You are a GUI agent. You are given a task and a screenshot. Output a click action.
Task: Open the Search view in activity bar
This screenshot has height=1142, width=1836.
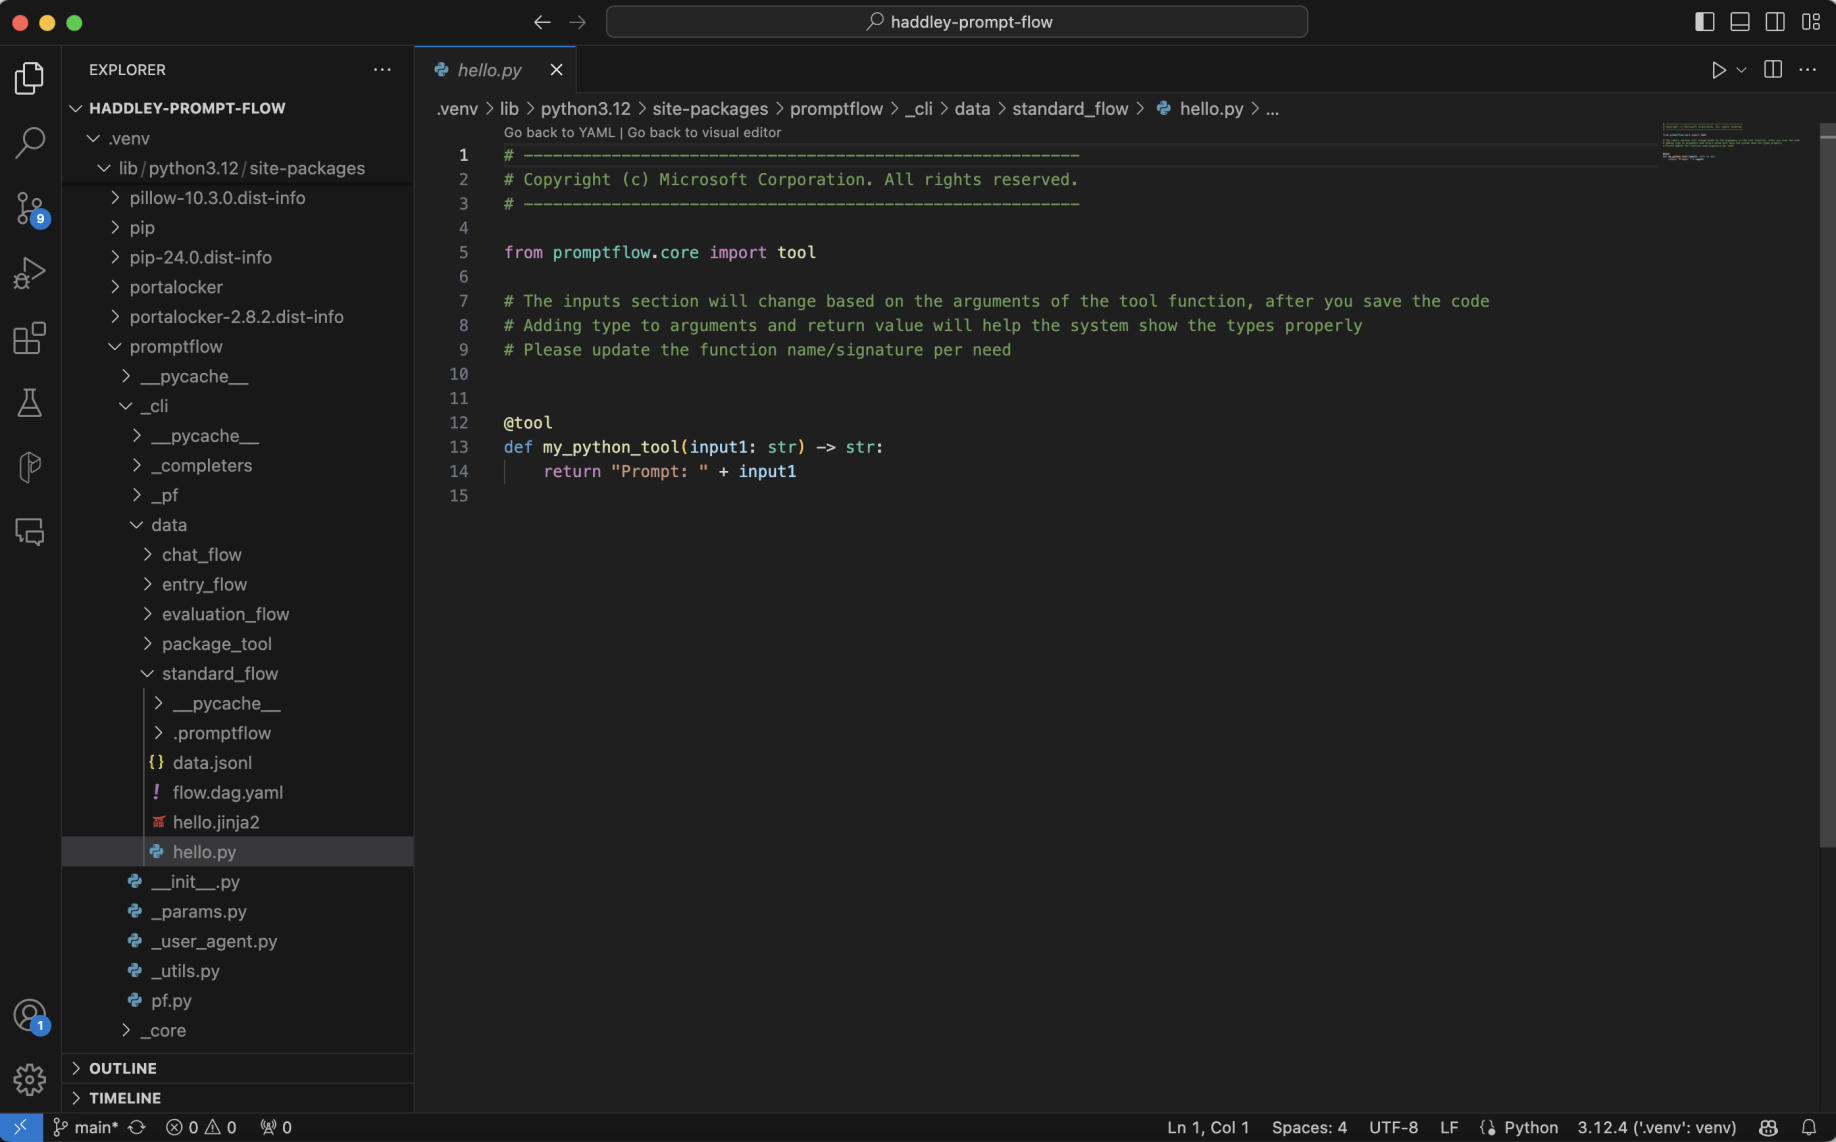tap(30, 142)
